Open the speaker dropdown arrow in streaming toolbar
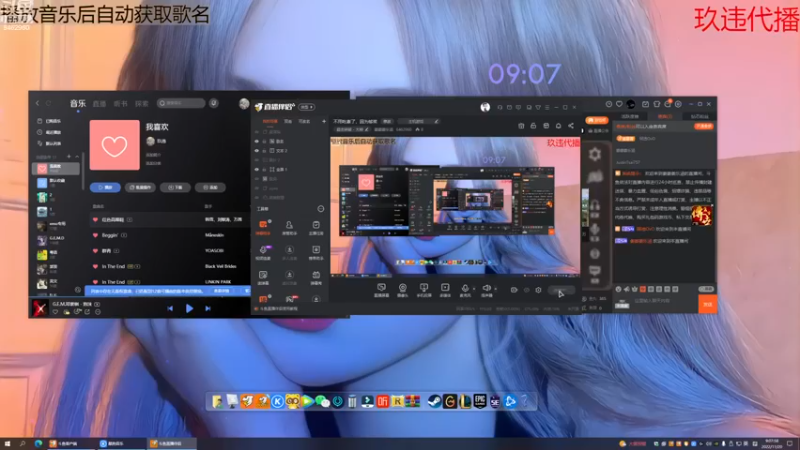This screenshot has width=800, height=450. tap(495, 289)
